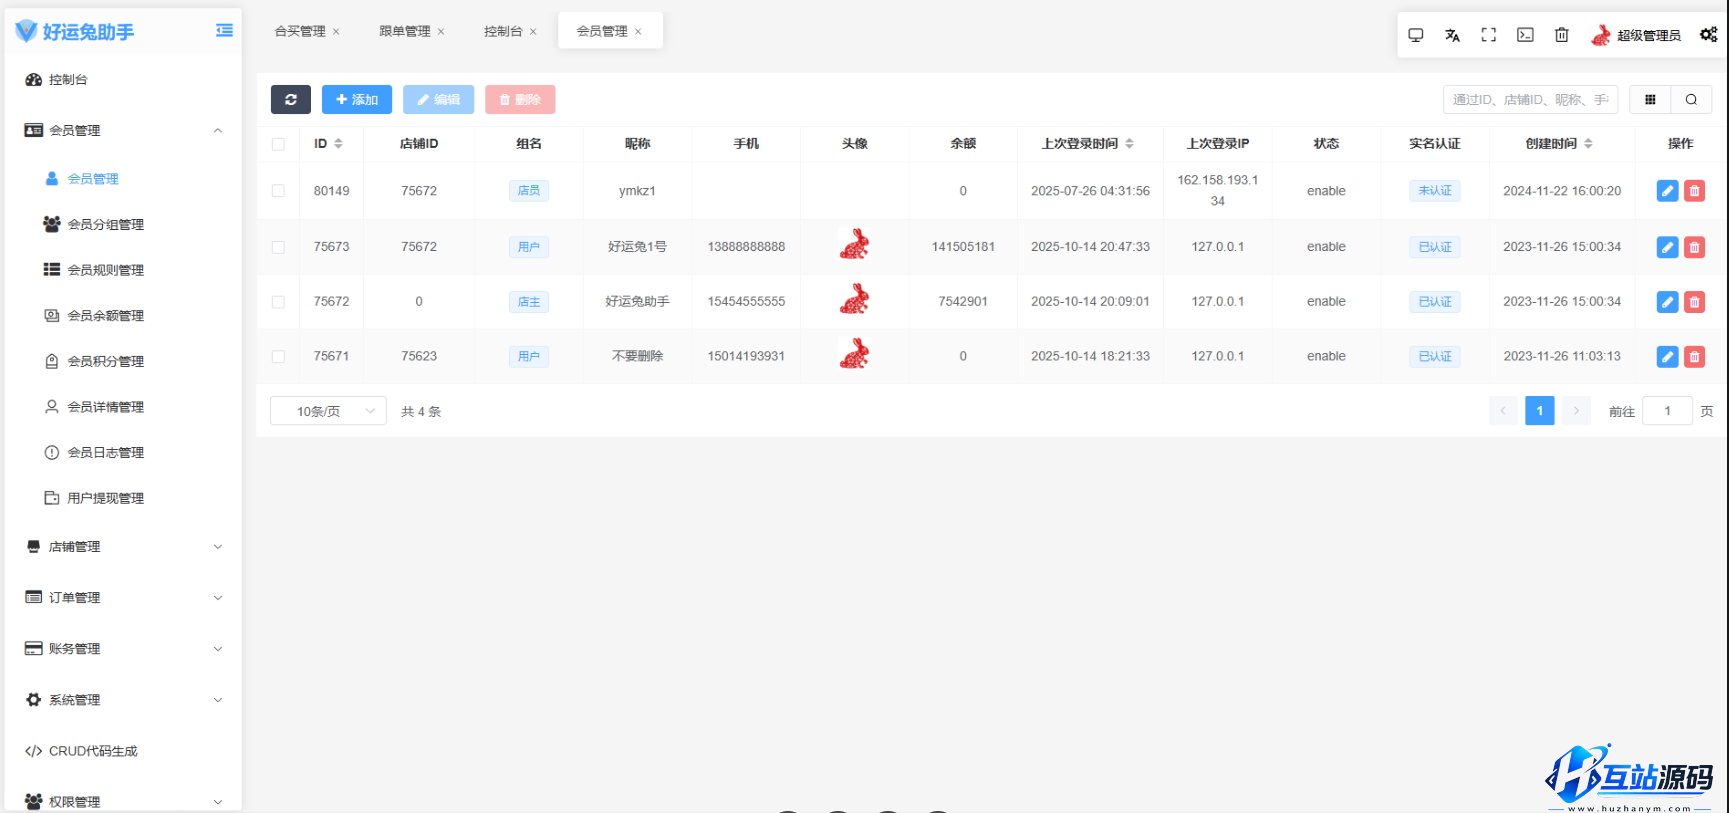Open 会员详情管理 in the sidebar
This screenshot has width=1729, height=813.
tap(123, 407)
